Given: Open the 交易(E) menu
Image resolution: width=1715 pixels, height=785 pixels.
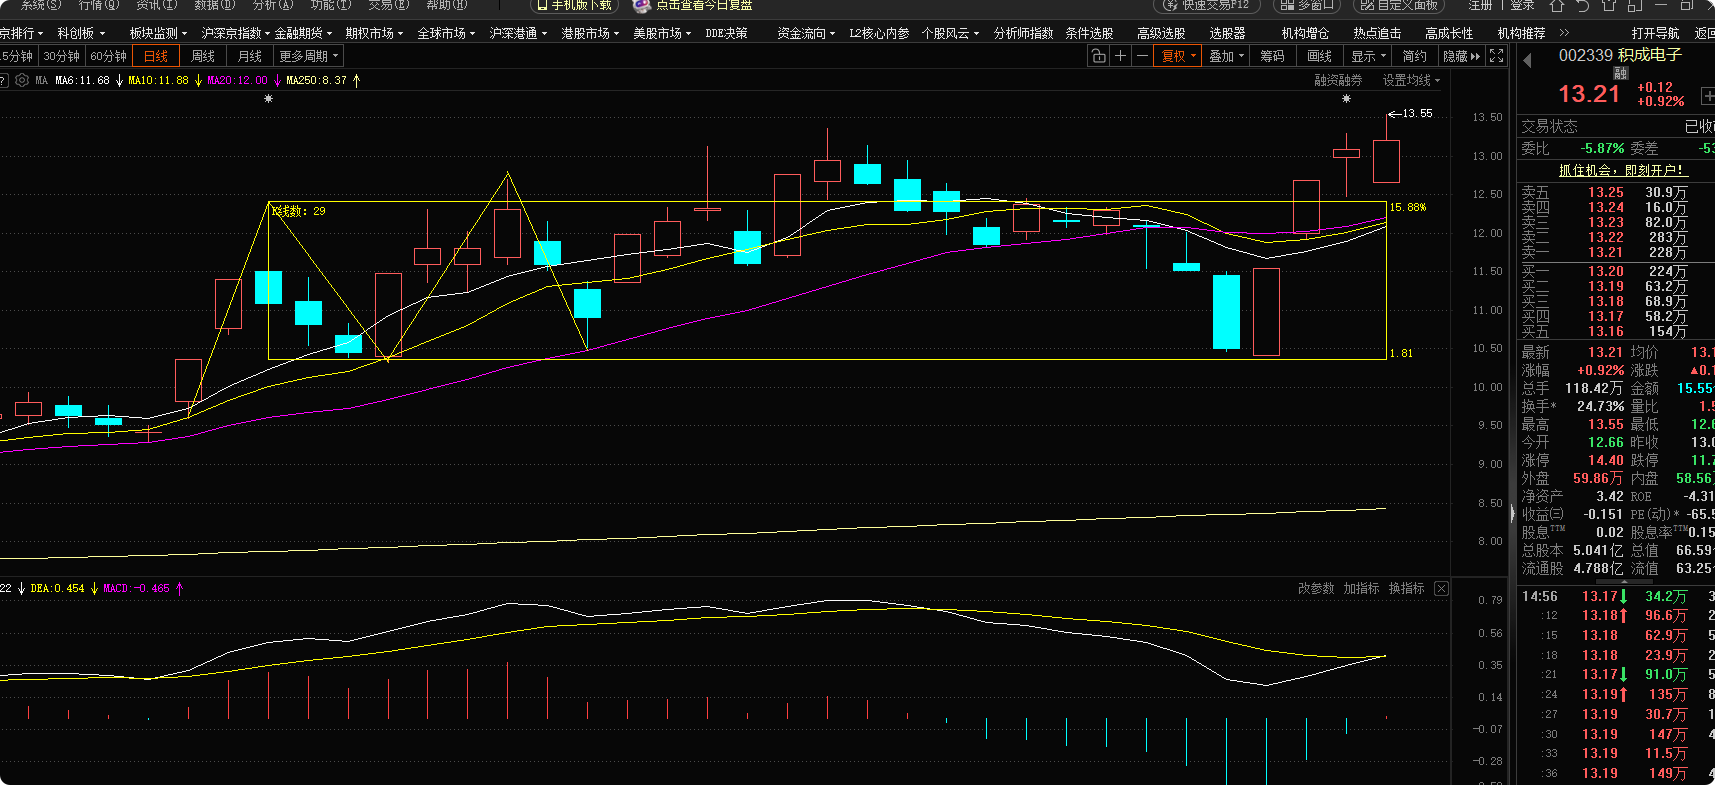Looking at the screenshot, I should coord(388,5).
